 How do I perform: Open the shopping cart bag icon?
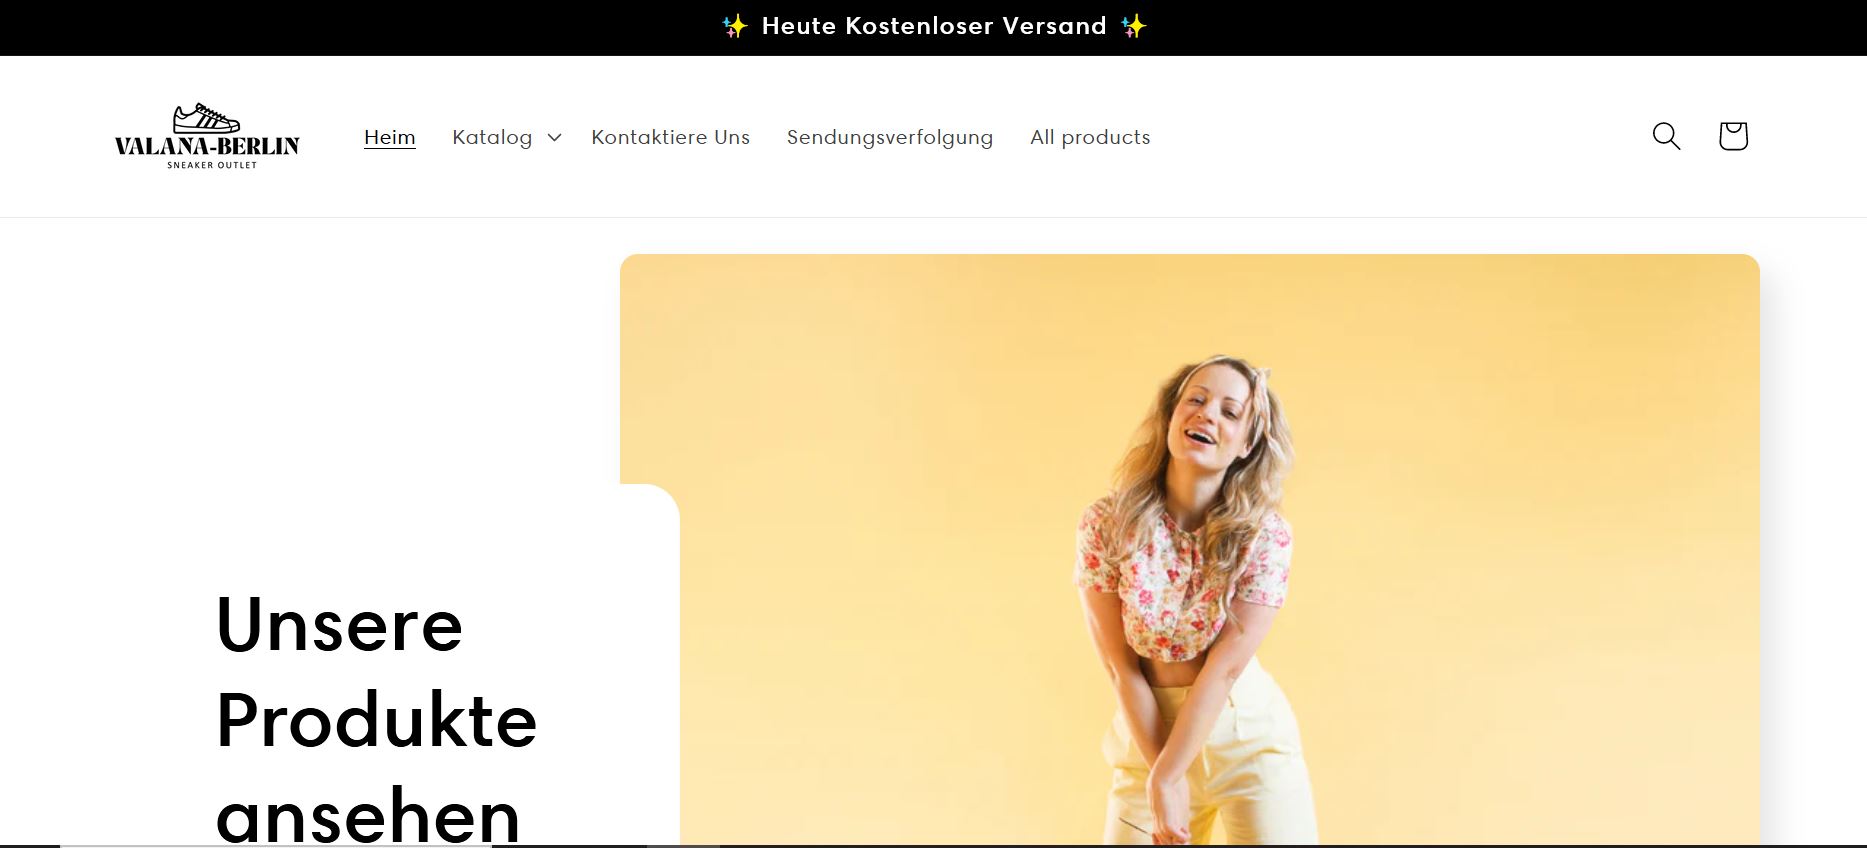pos(1733,136)
